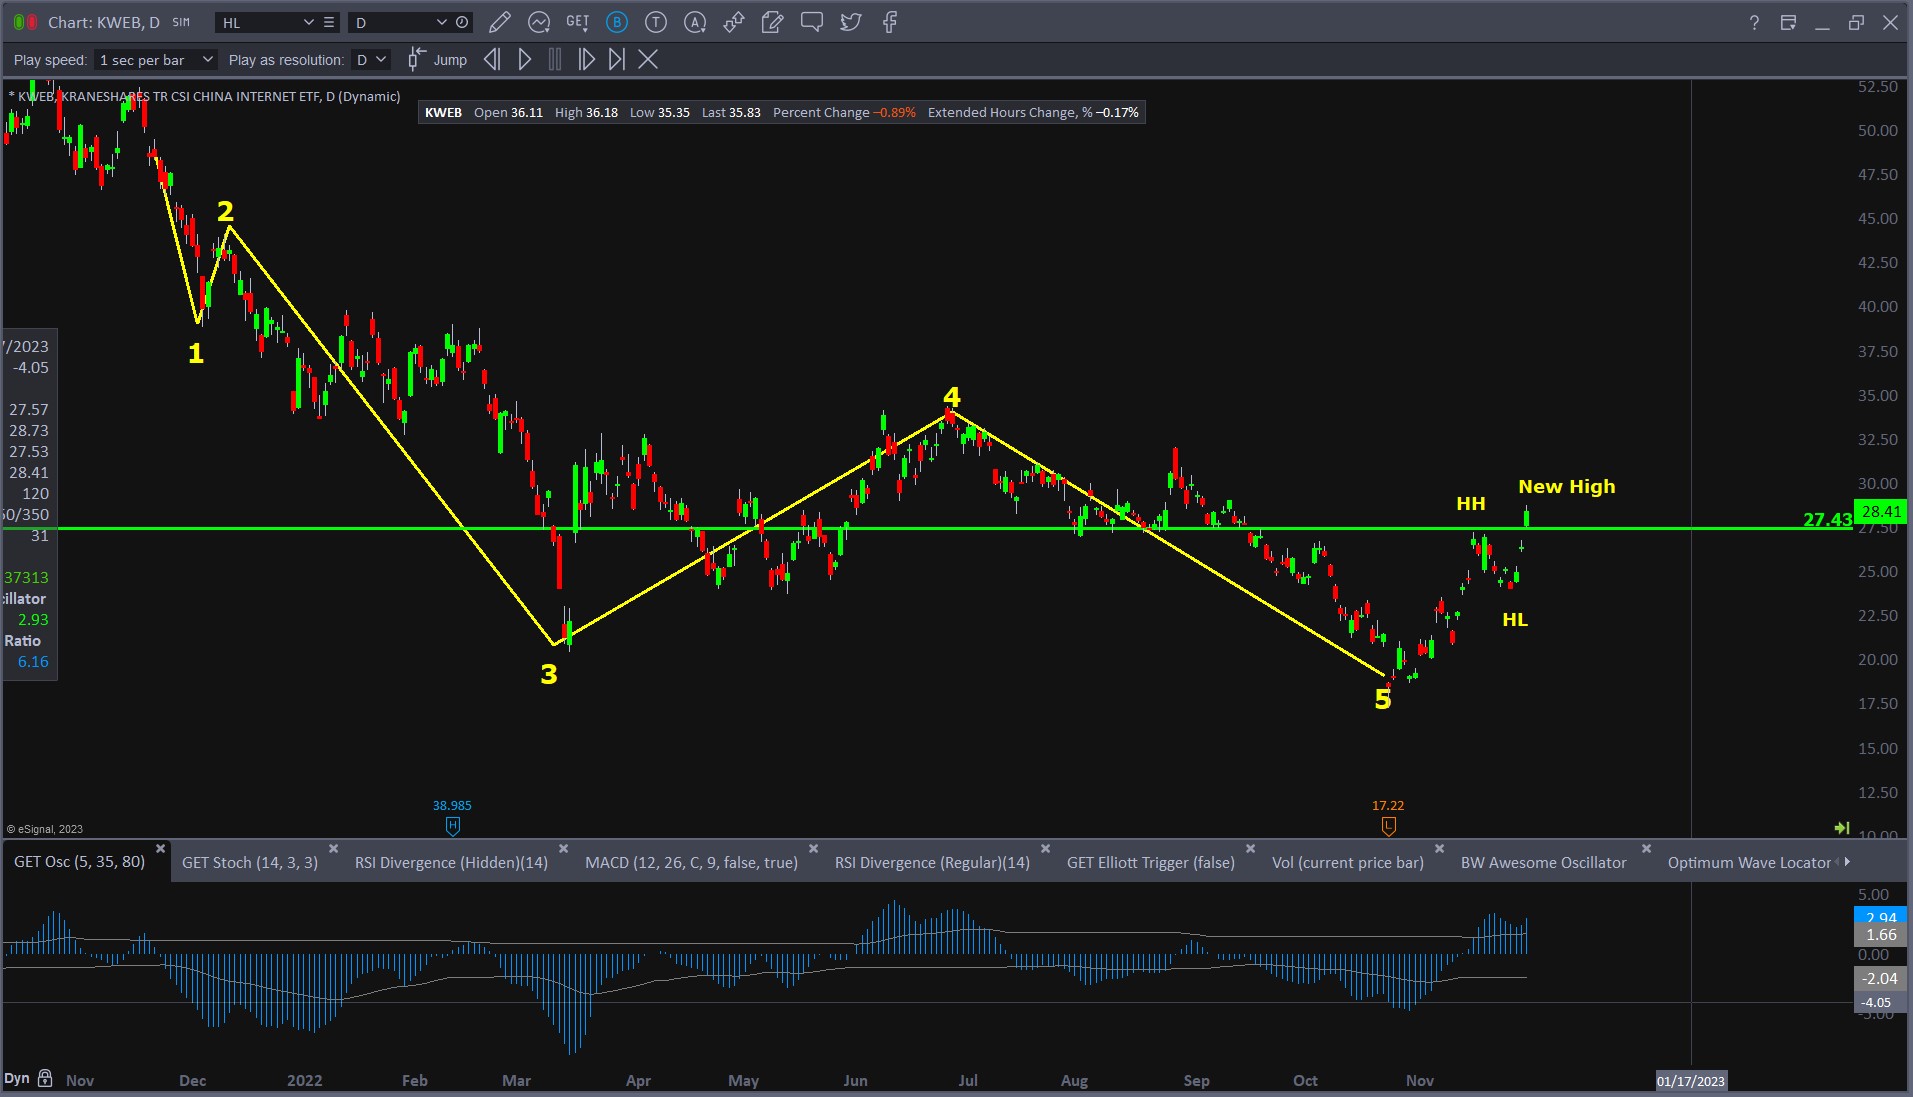The image size is (1913, 1097).
Task: Click the Twitter share icon
Action: [851, 22]
